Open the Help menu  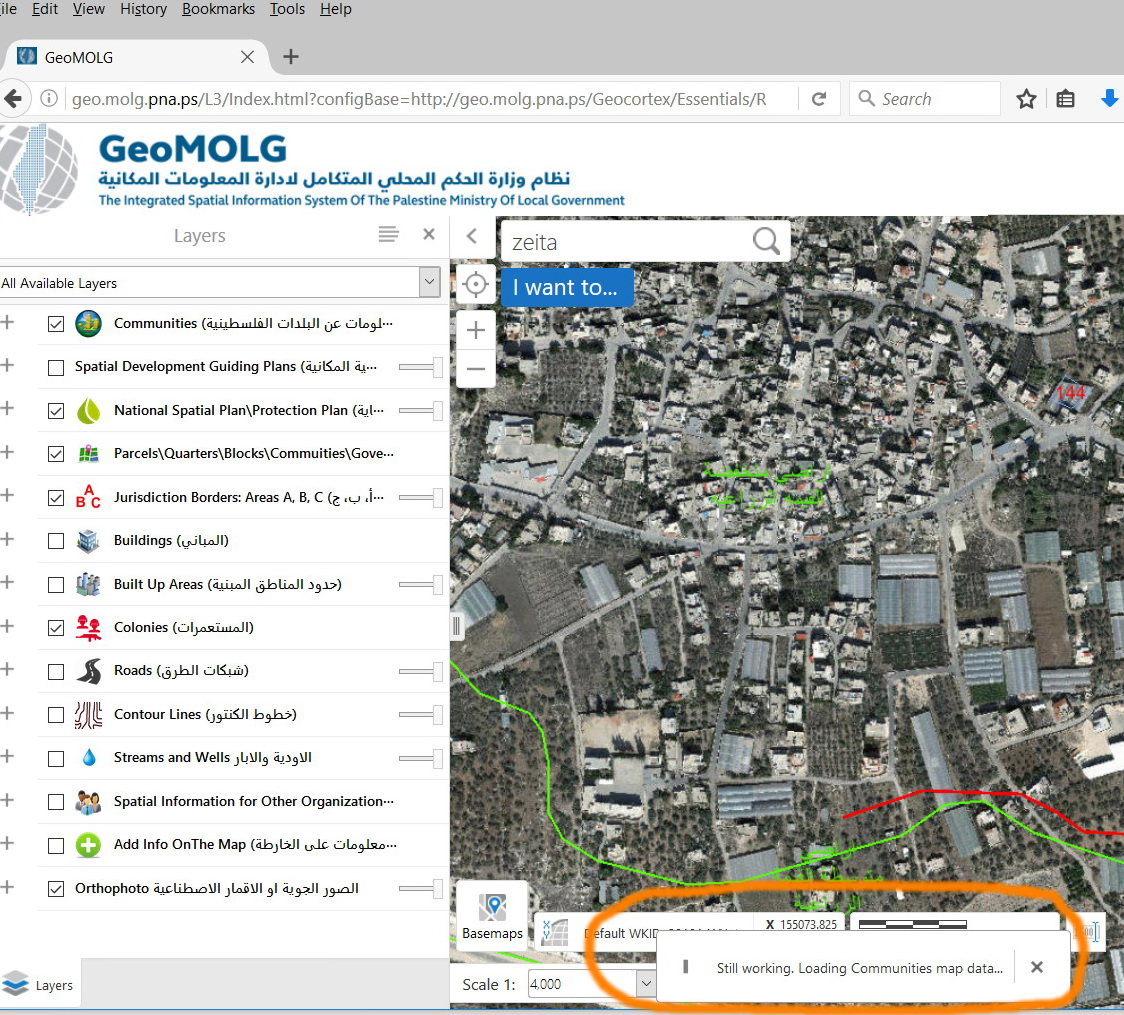tap(335, 9)
